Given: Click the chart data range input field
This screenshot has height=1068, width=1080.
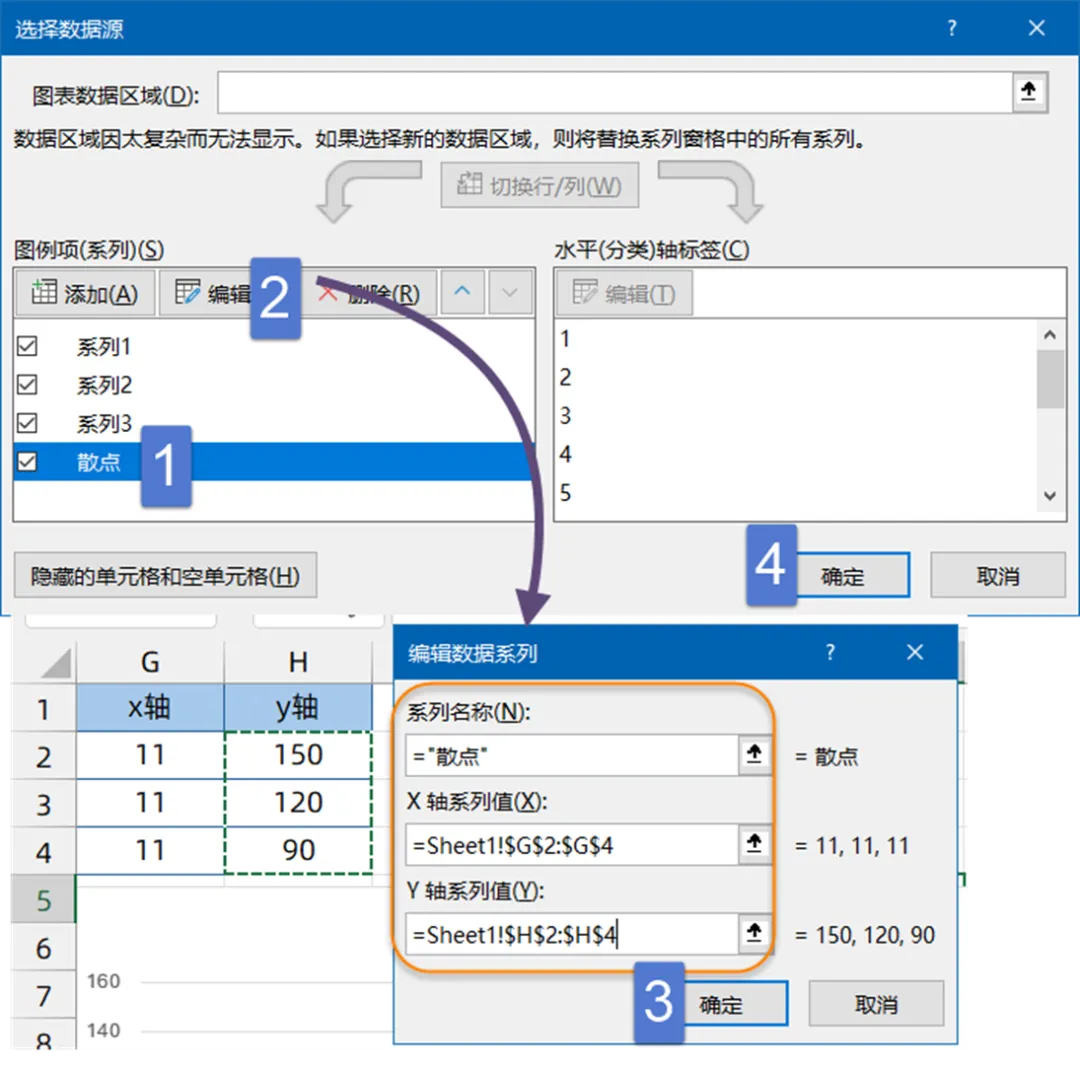Looking at the screenshot, I should pyautogui.click(x=614, y=92).
